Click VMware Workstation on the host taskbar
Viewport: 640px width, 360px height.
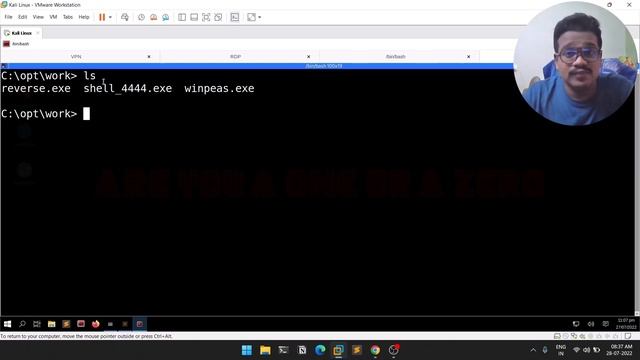coord(338,350)
